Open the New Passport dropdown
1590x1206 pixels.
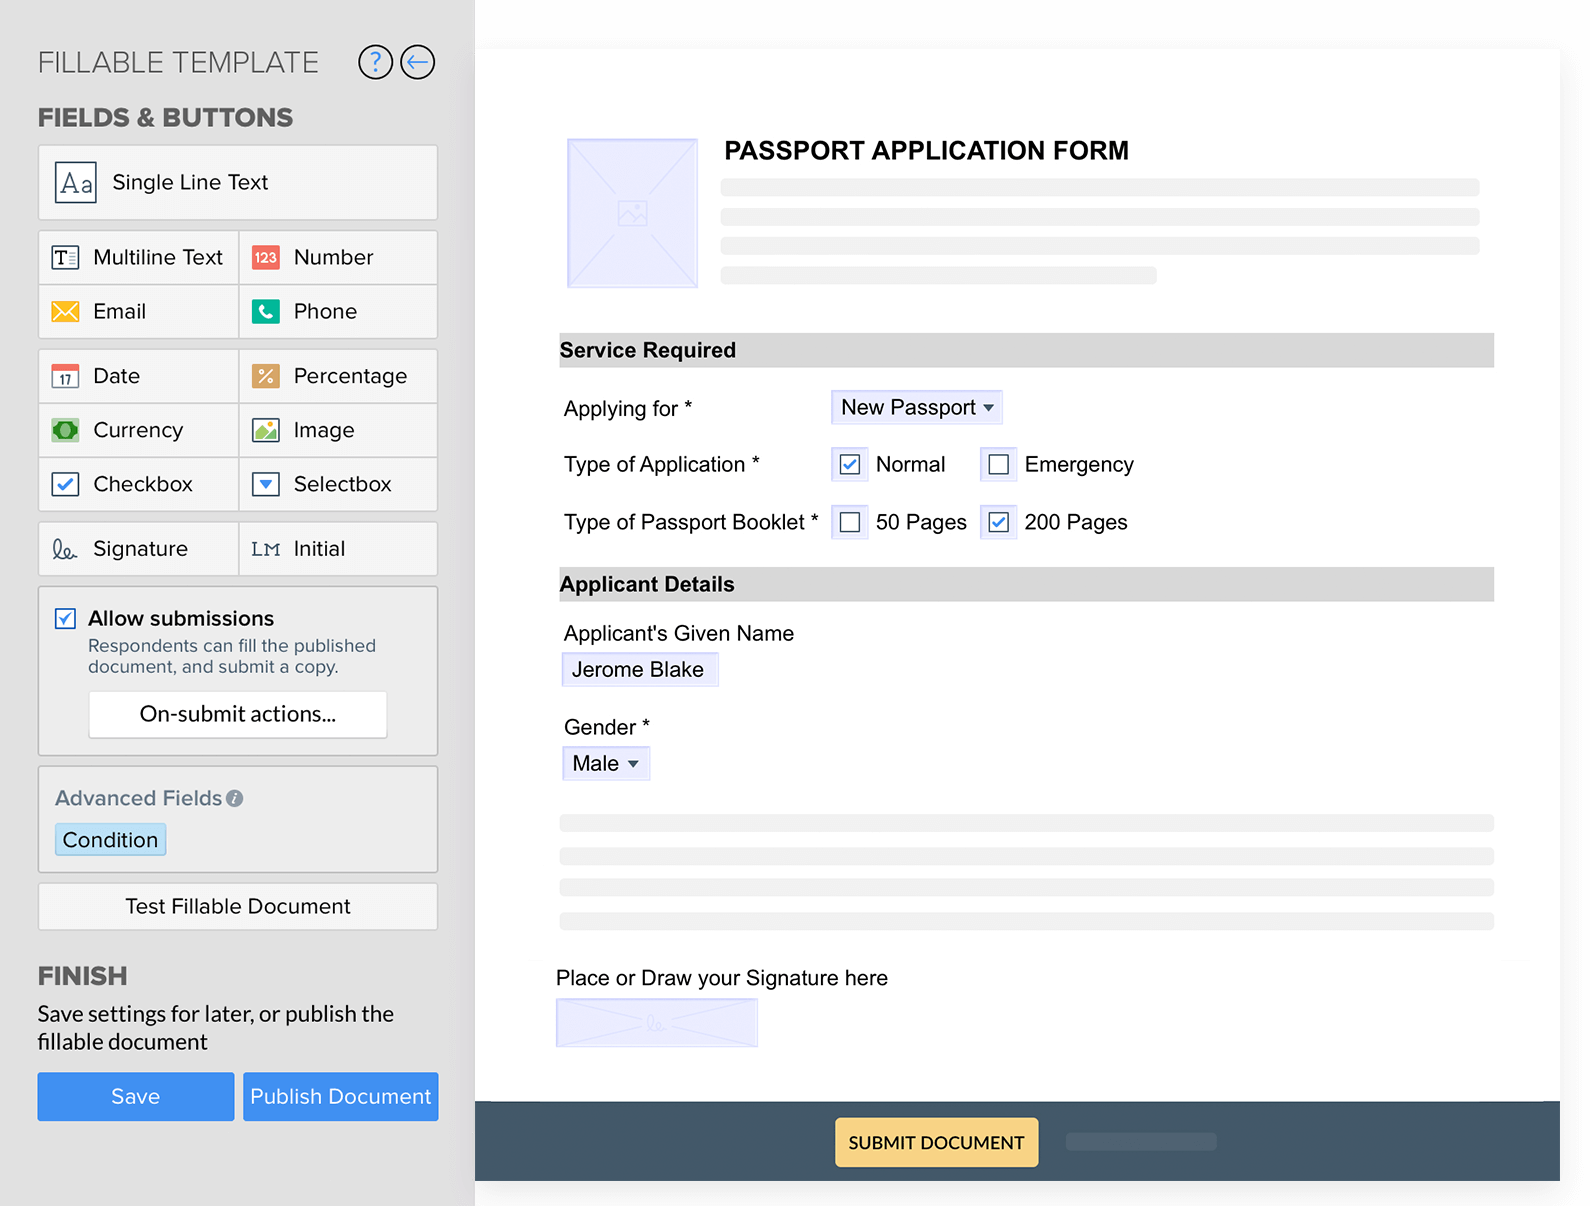tap(916, 408)
